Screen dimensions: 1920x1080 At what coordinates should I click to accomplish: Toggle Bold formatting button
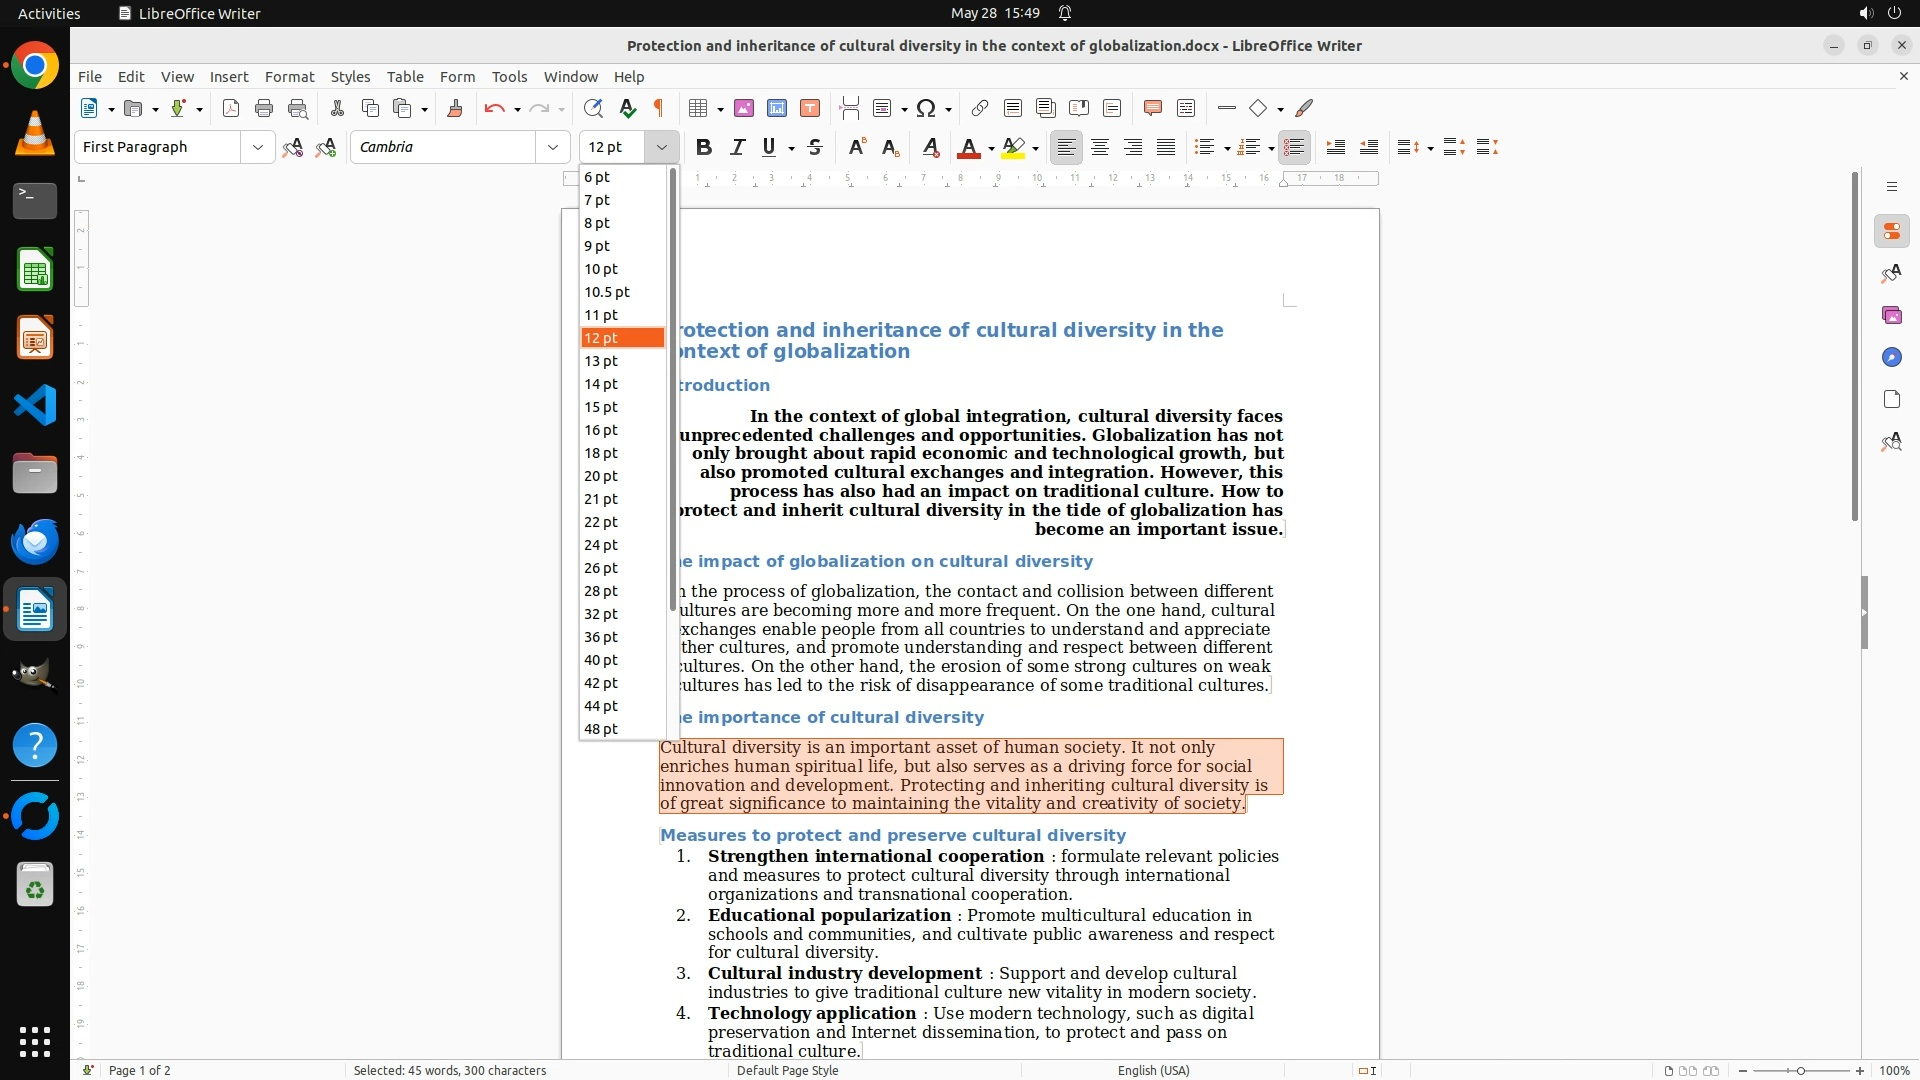point(704,147)
